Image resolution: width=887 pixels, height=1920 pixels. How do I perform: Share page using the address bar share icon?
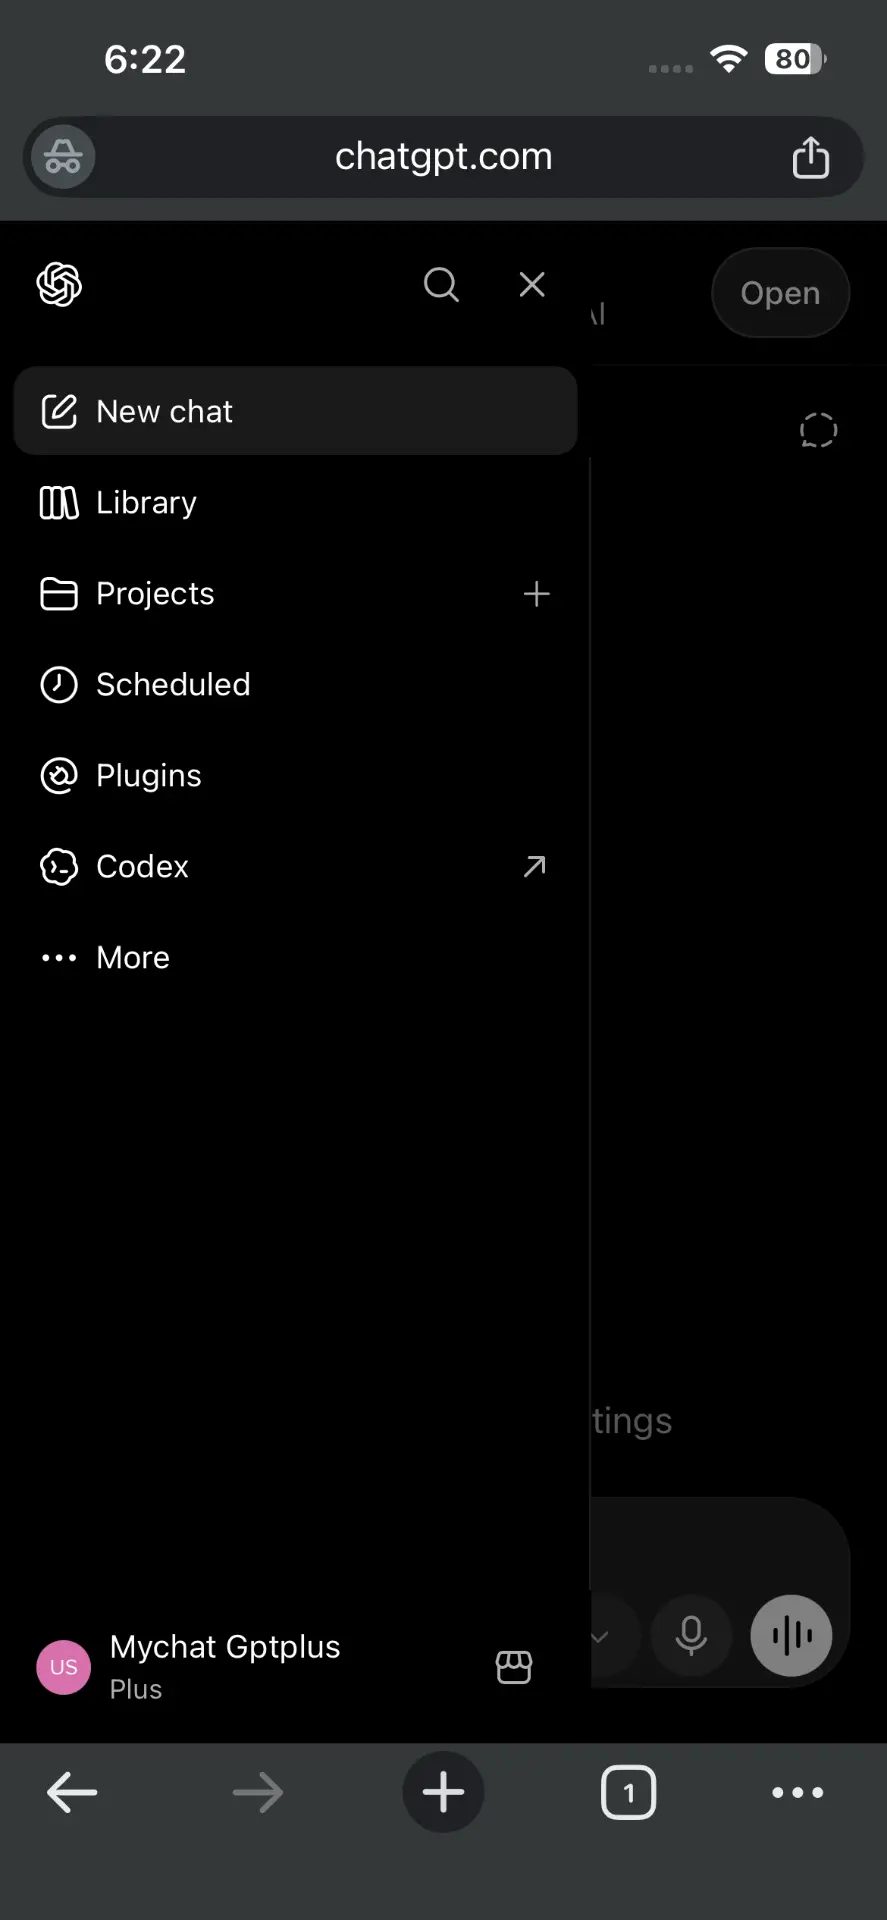(810, 157)
